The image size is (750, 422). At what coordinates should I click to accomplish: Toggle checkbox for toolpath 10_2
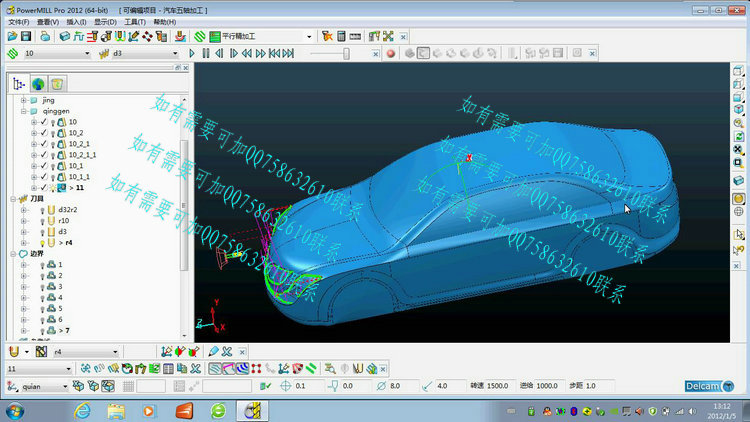[x=44, y=133]
